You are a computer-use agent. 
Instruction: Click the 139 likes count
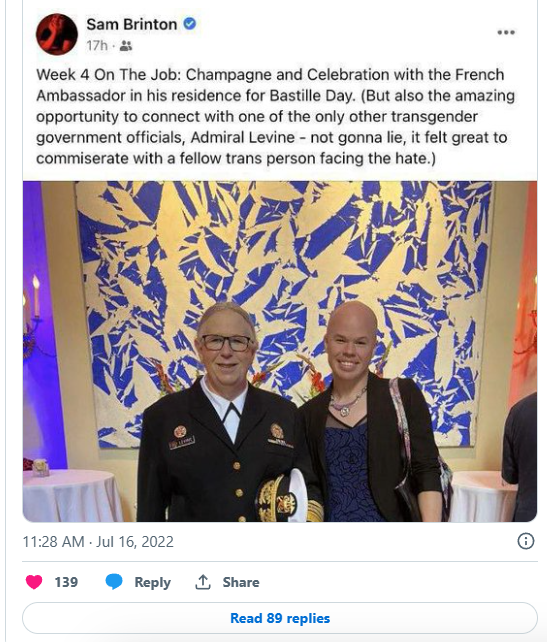(66, 582)
